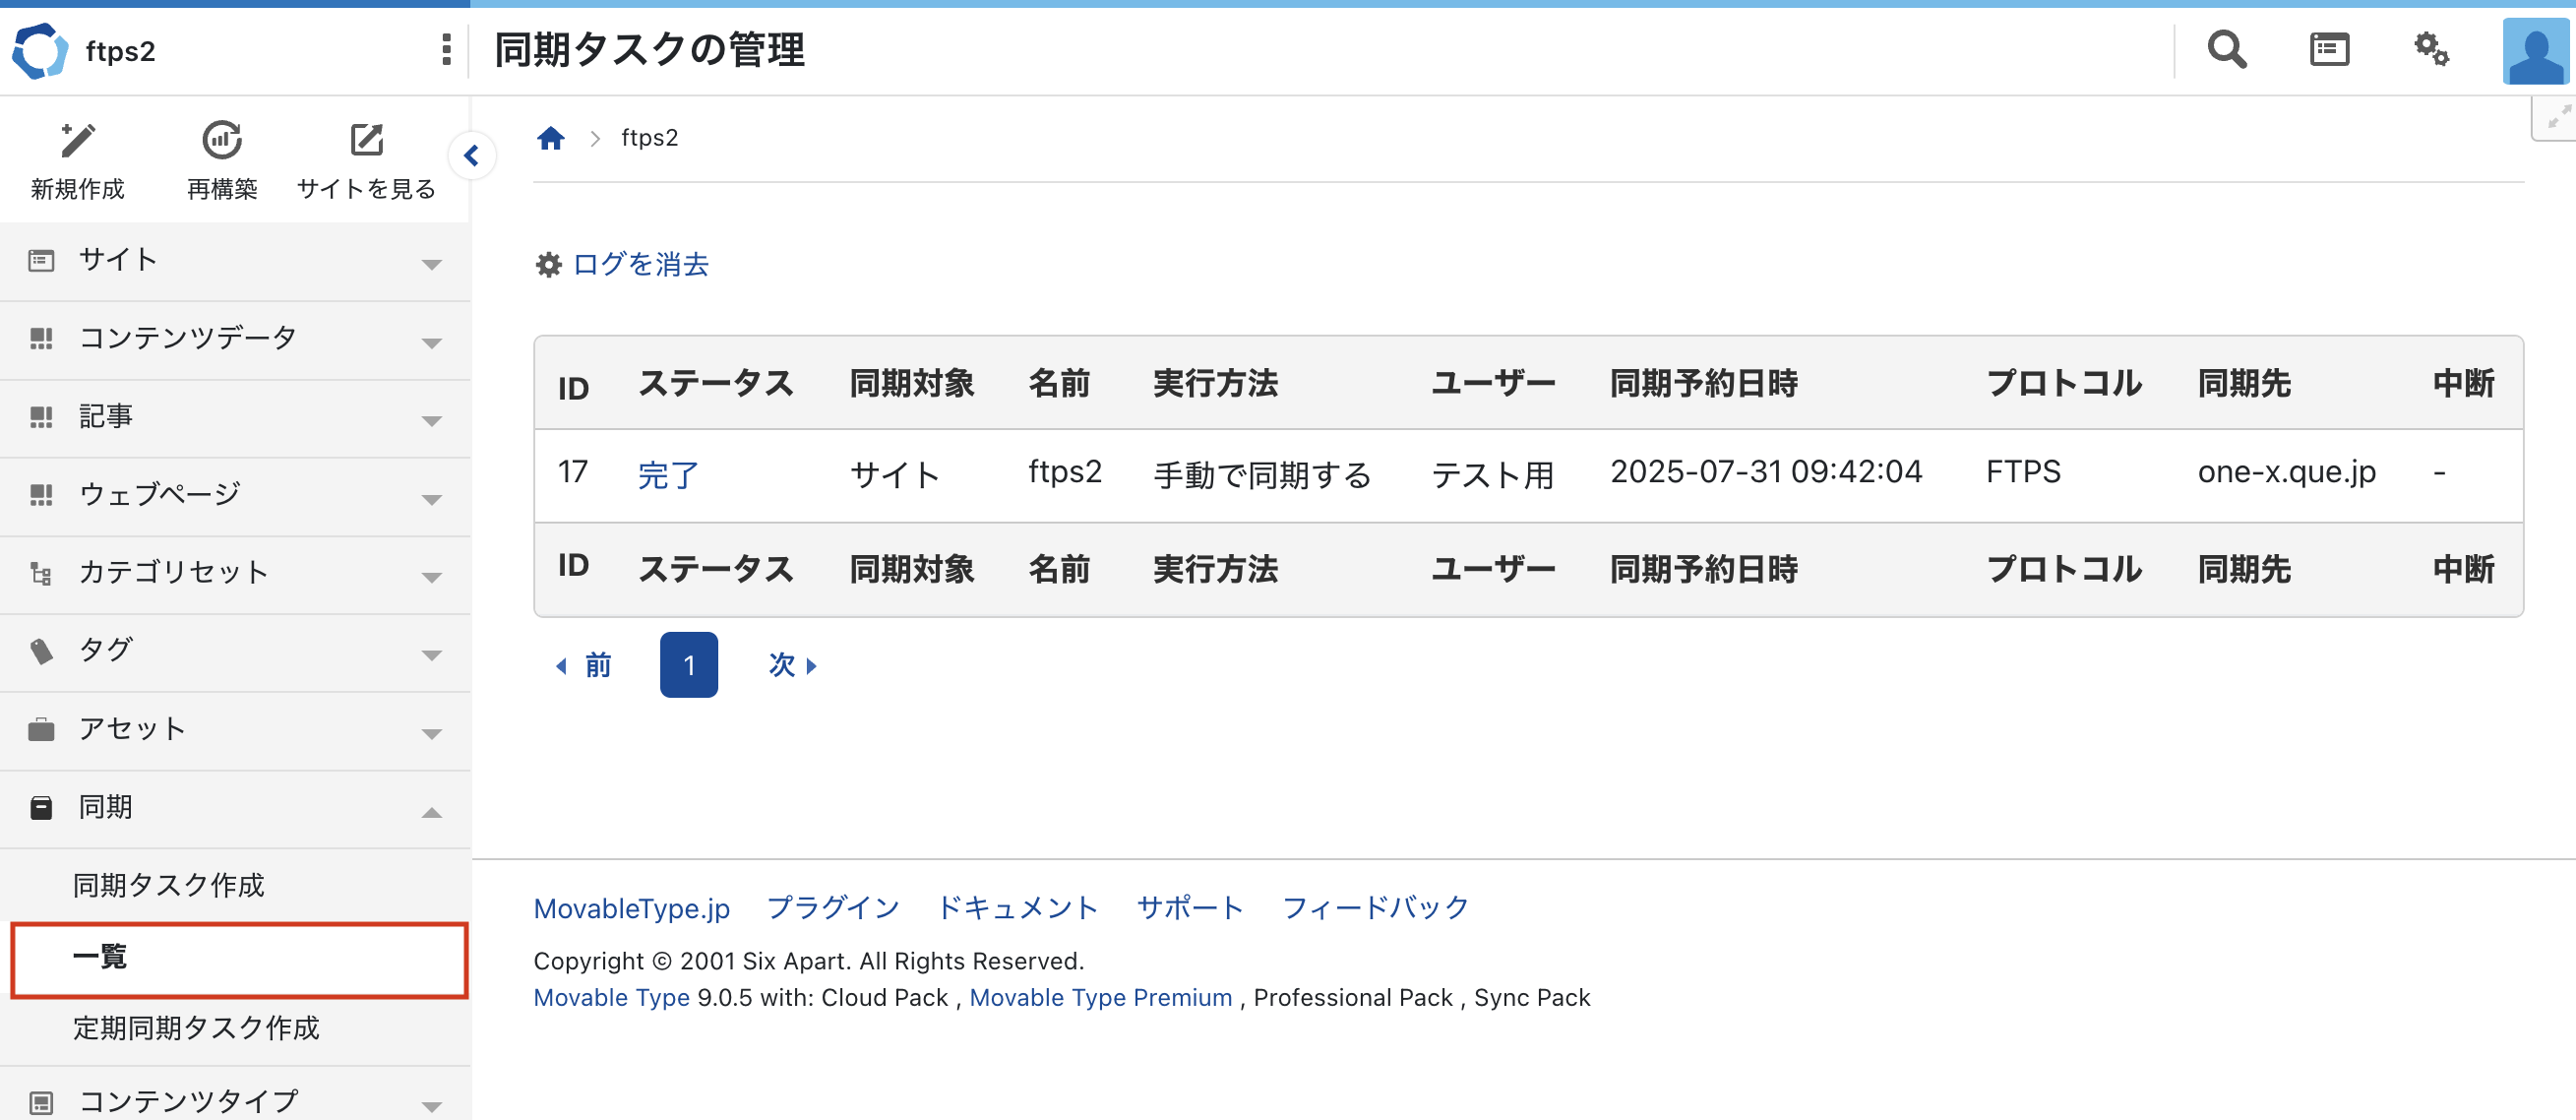This screenshot has width=2576, height=1120.
Task: Select 同期タスク作成 menu item
Action: pyautogui.click(x=169, y=885)
